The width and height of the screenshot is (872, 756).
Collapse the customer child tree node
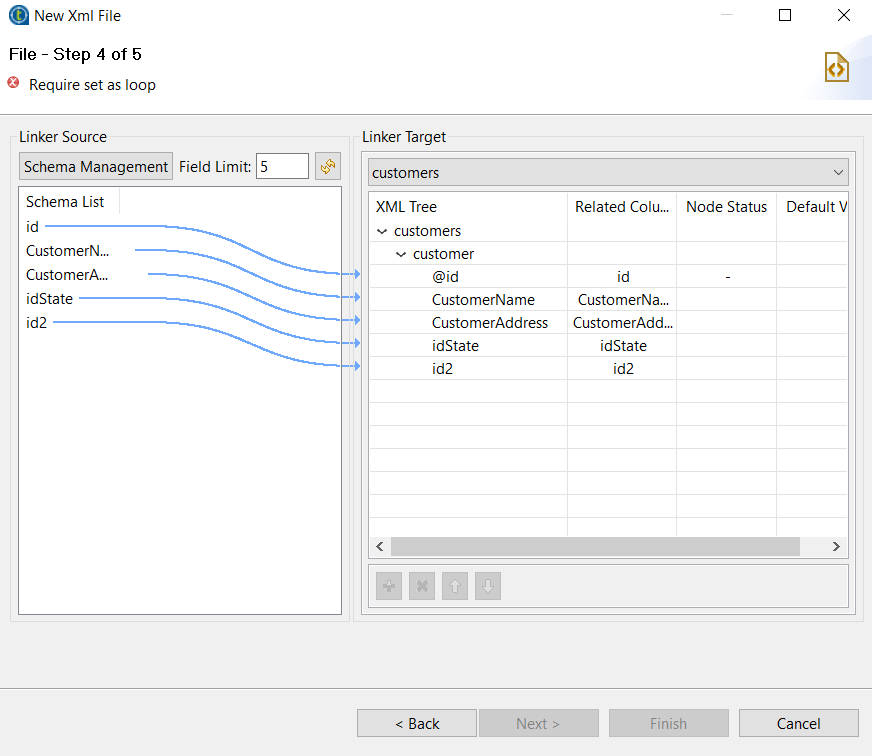pyautogui.click(x=401, y=254)
